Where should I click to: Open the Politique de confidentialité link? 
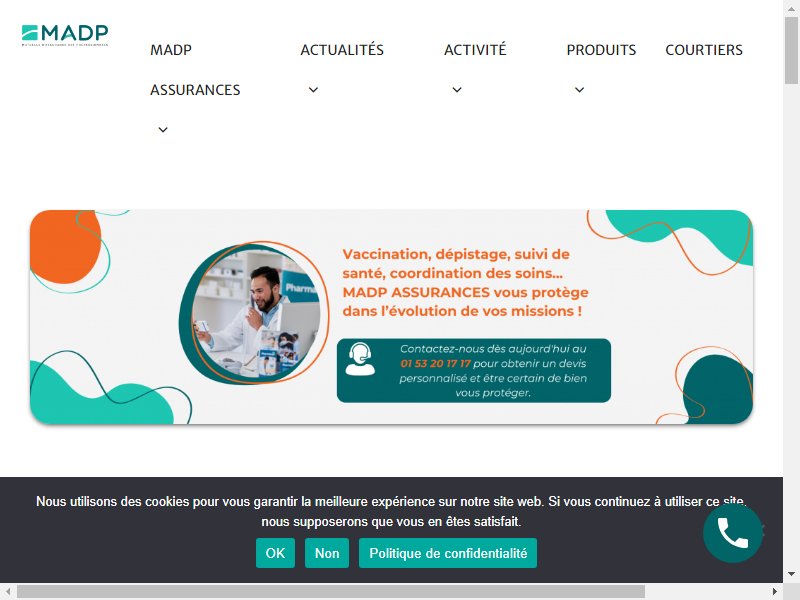click(x=448, y=553)
